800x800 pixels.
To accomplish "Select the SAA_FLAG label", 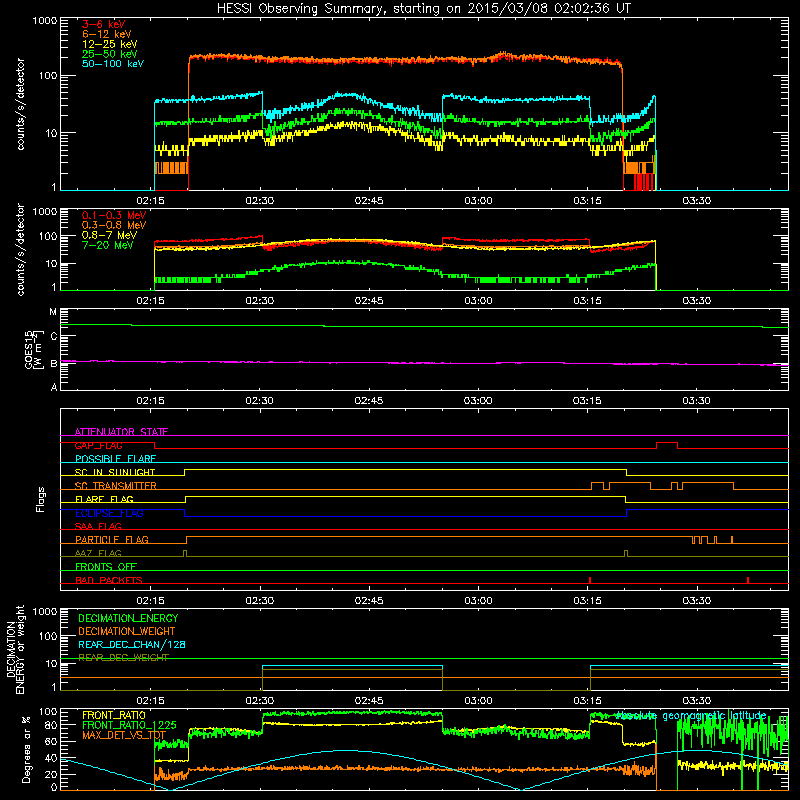I will 98,526.
